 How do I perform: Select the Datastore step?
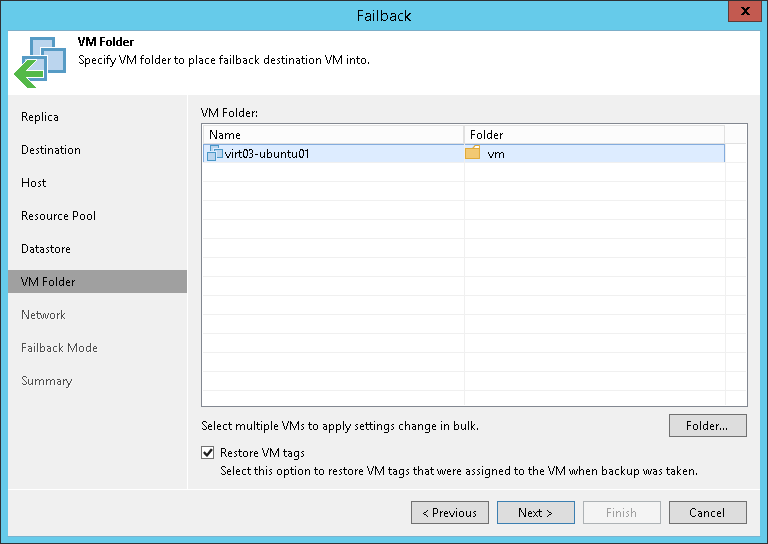(46, 249)
